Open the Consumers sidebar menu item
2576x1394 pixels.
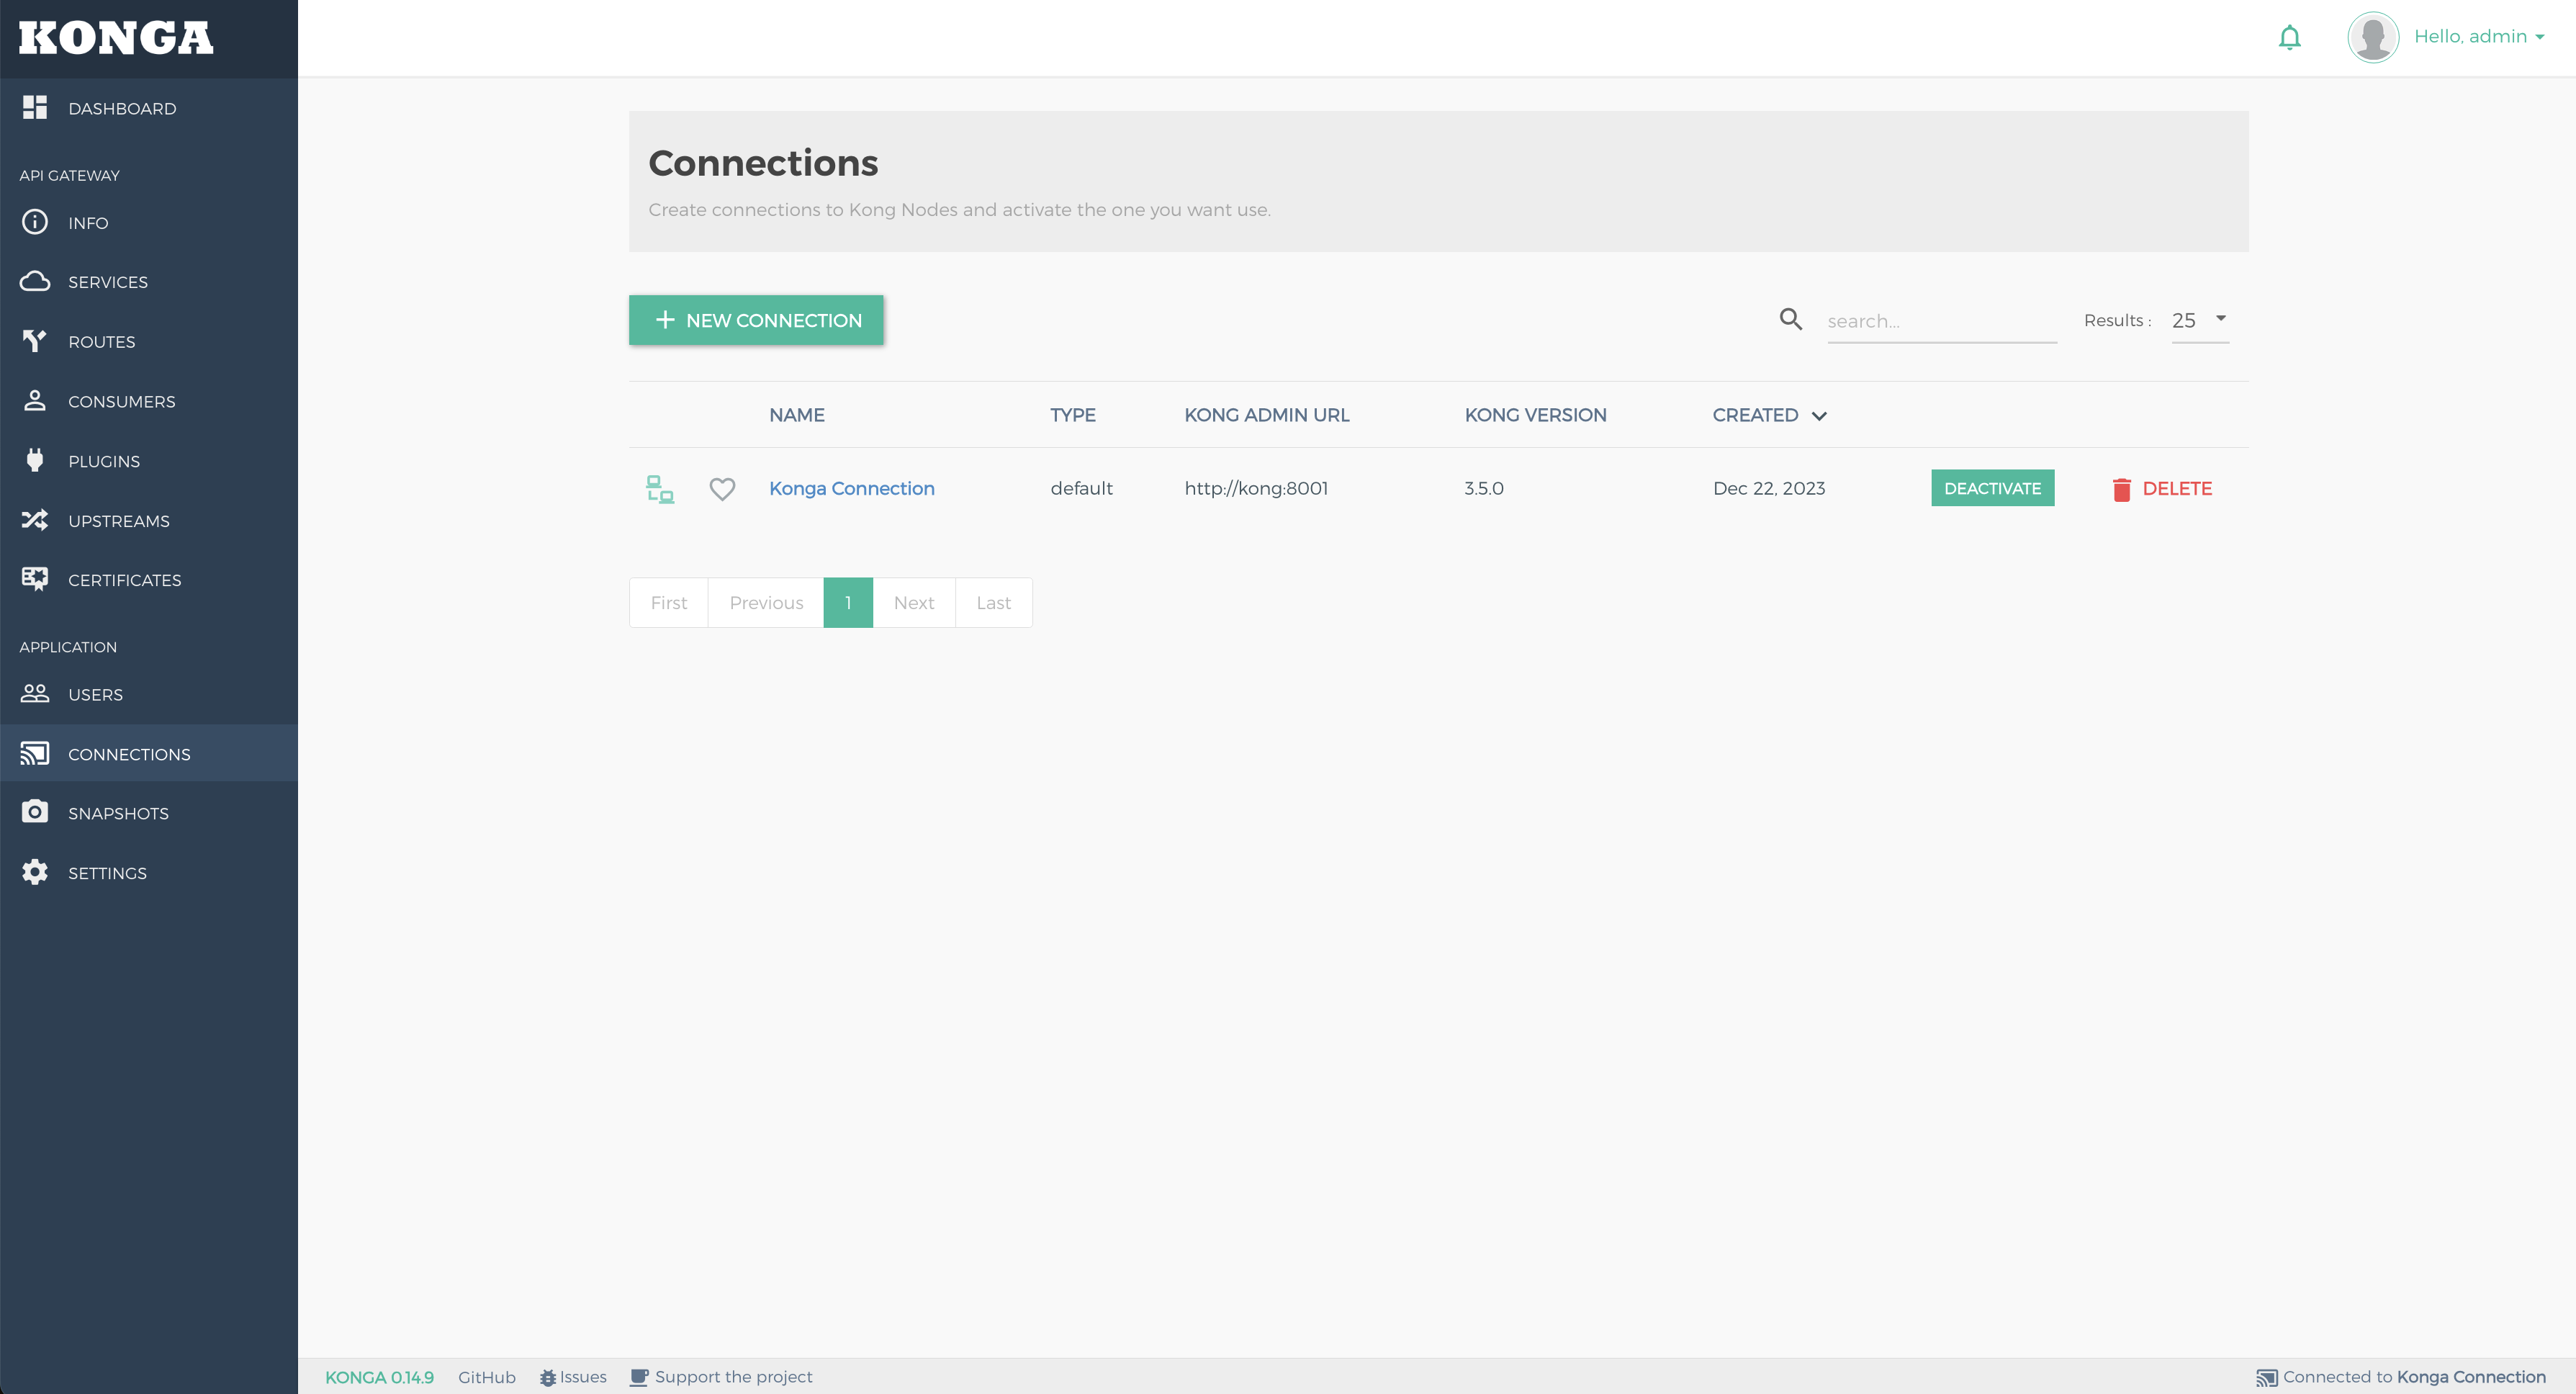click(x=121, y=401)
